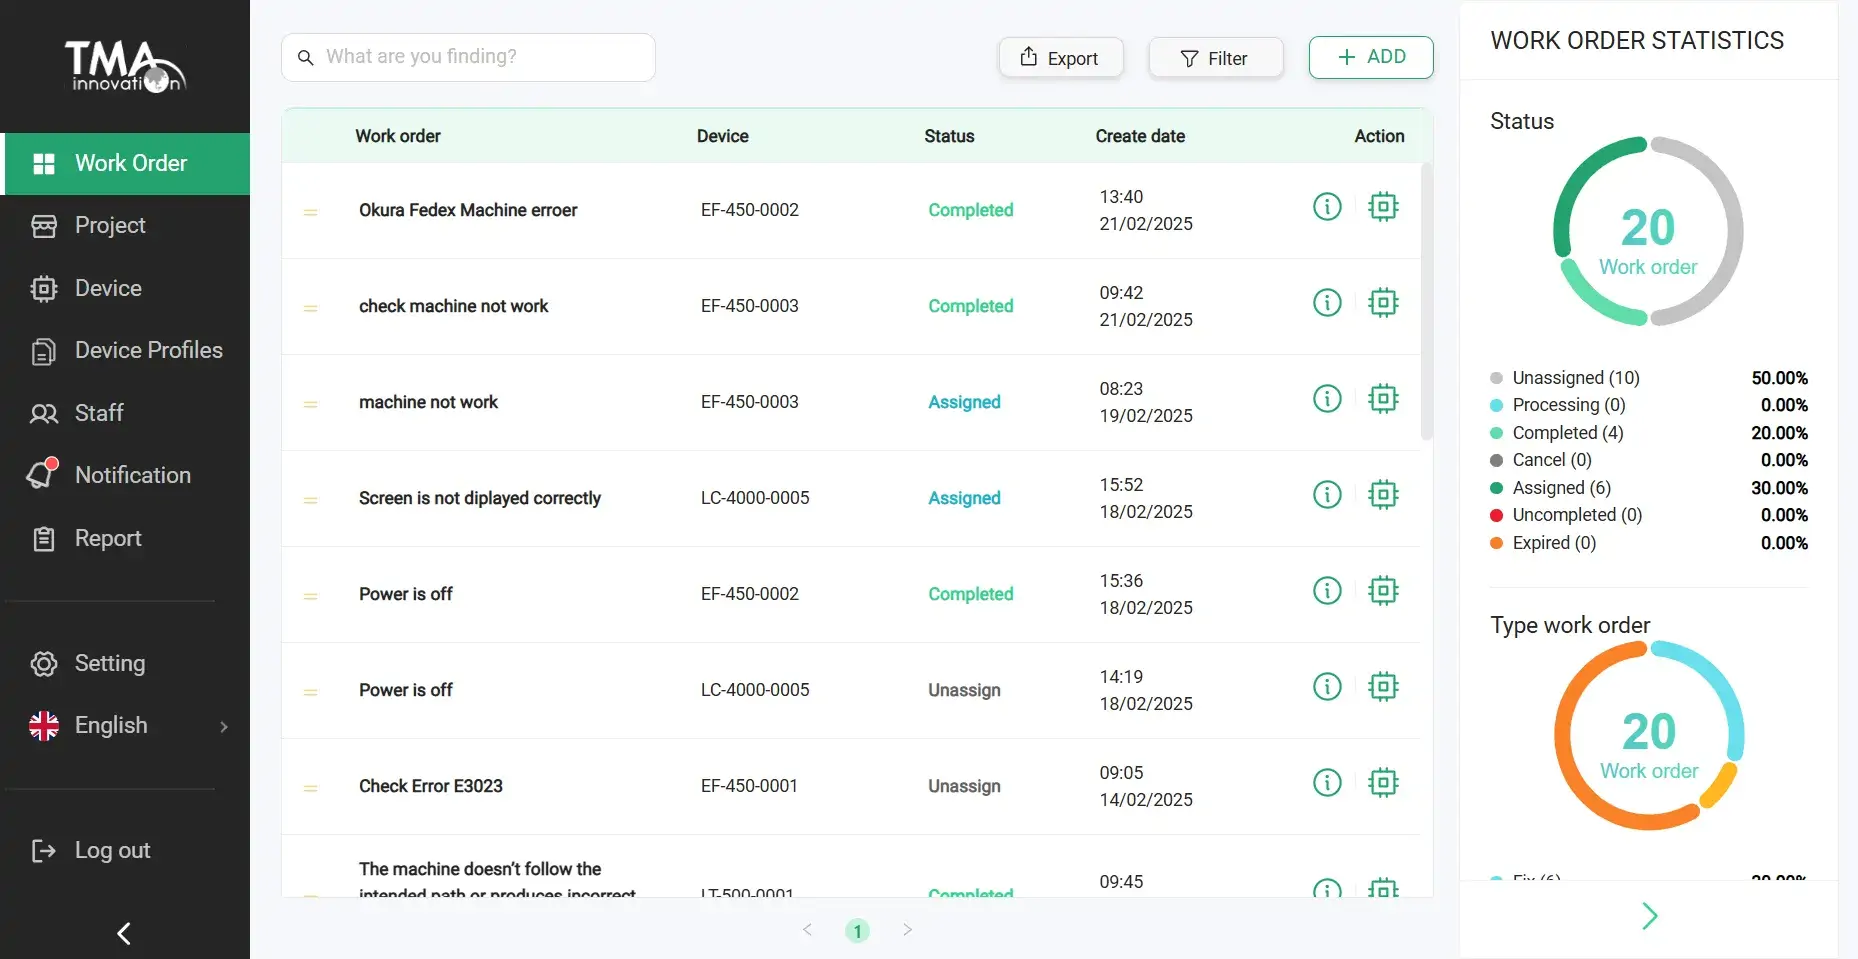
Task: Click device icon on LC-4000-0005 Unassign row
Action: (x=1382, y=687)
